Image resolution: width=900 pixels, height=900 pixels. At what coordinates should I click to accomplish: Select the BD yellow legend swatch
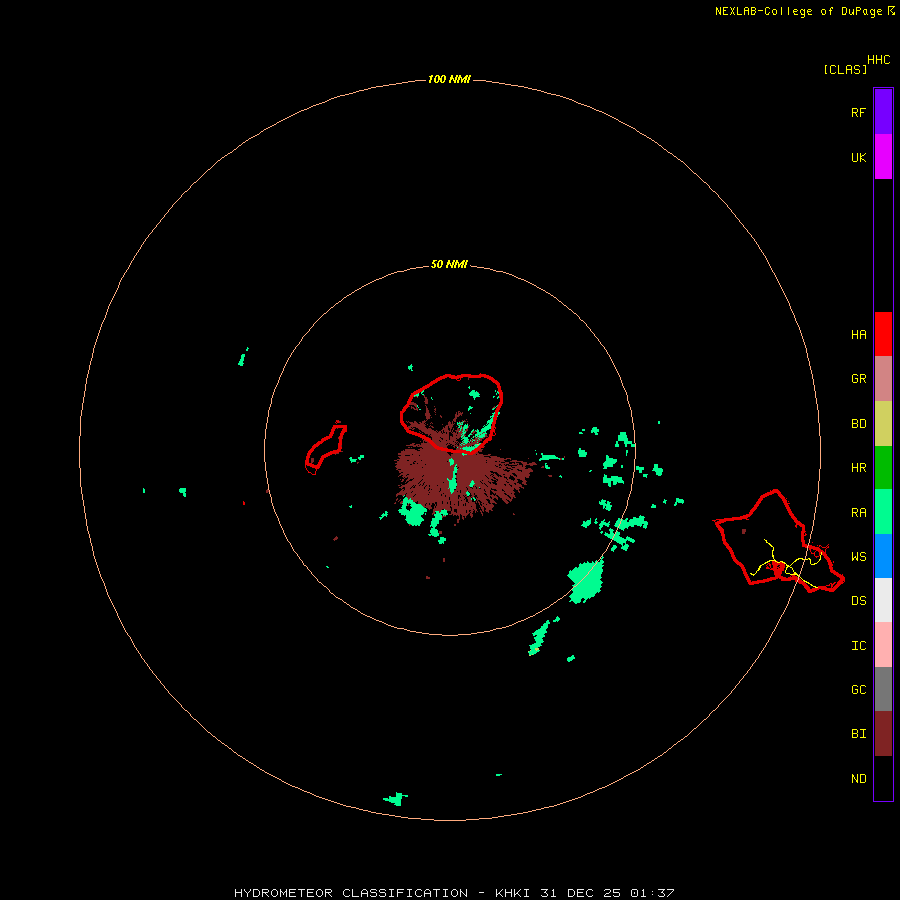click(883, 424)
